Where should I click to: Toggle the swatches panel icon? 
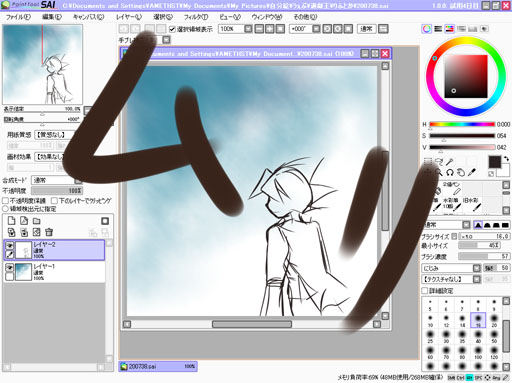pos(473,29)
